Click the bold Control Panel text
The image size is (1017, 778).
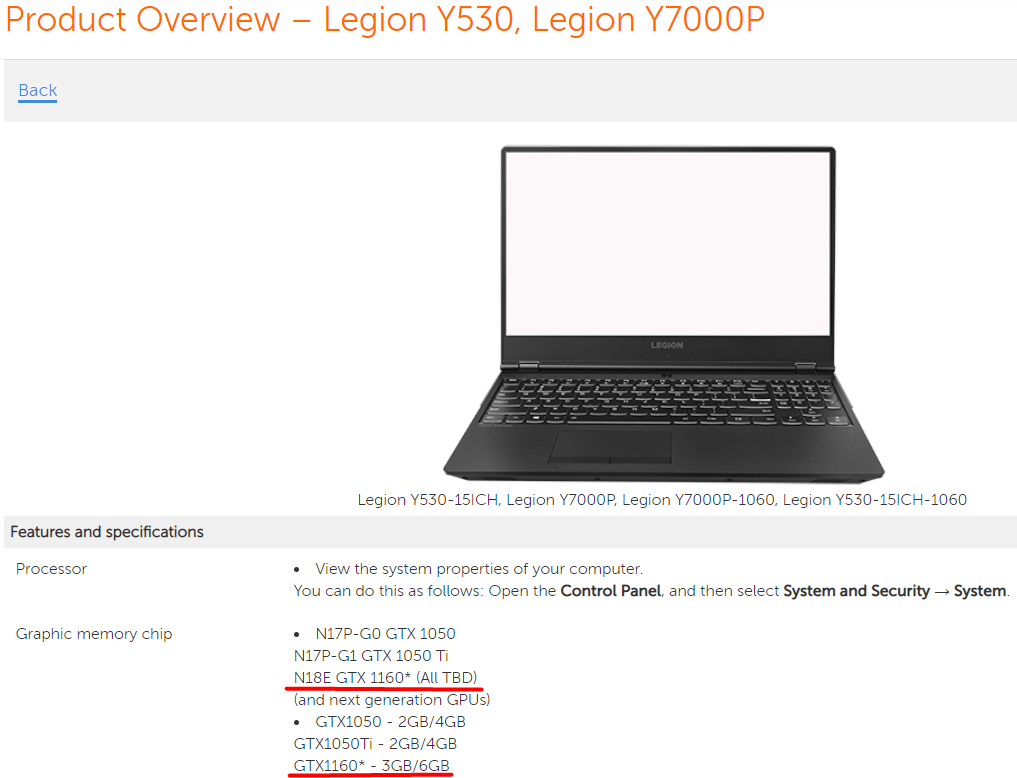[610, 591]
